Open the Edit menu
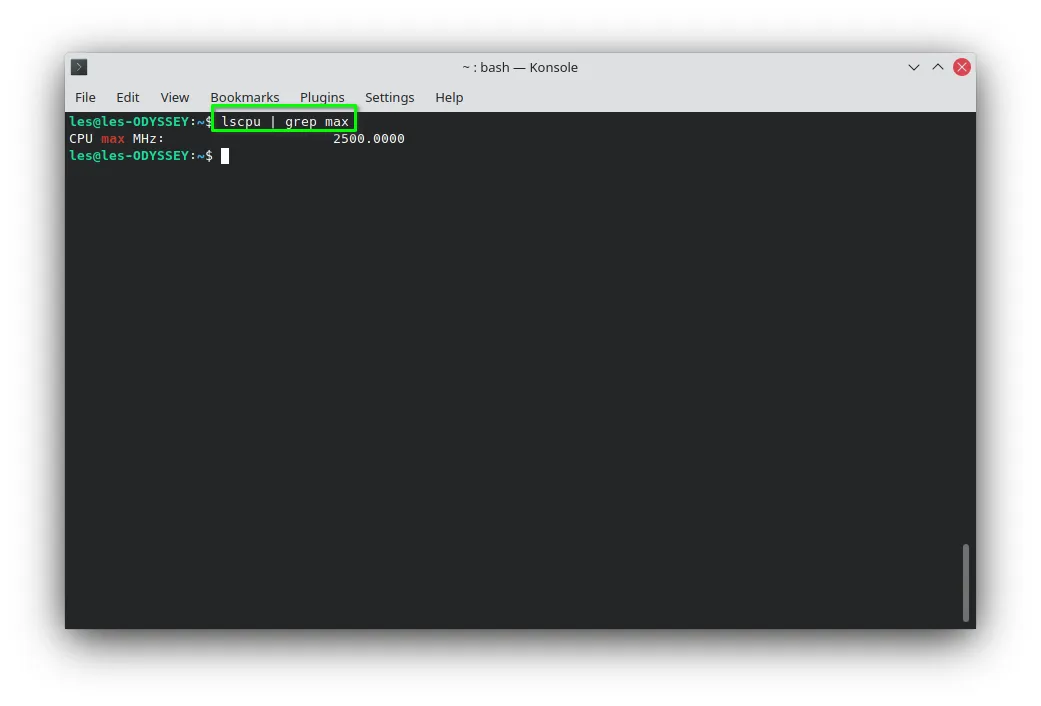 coord(127,98)
